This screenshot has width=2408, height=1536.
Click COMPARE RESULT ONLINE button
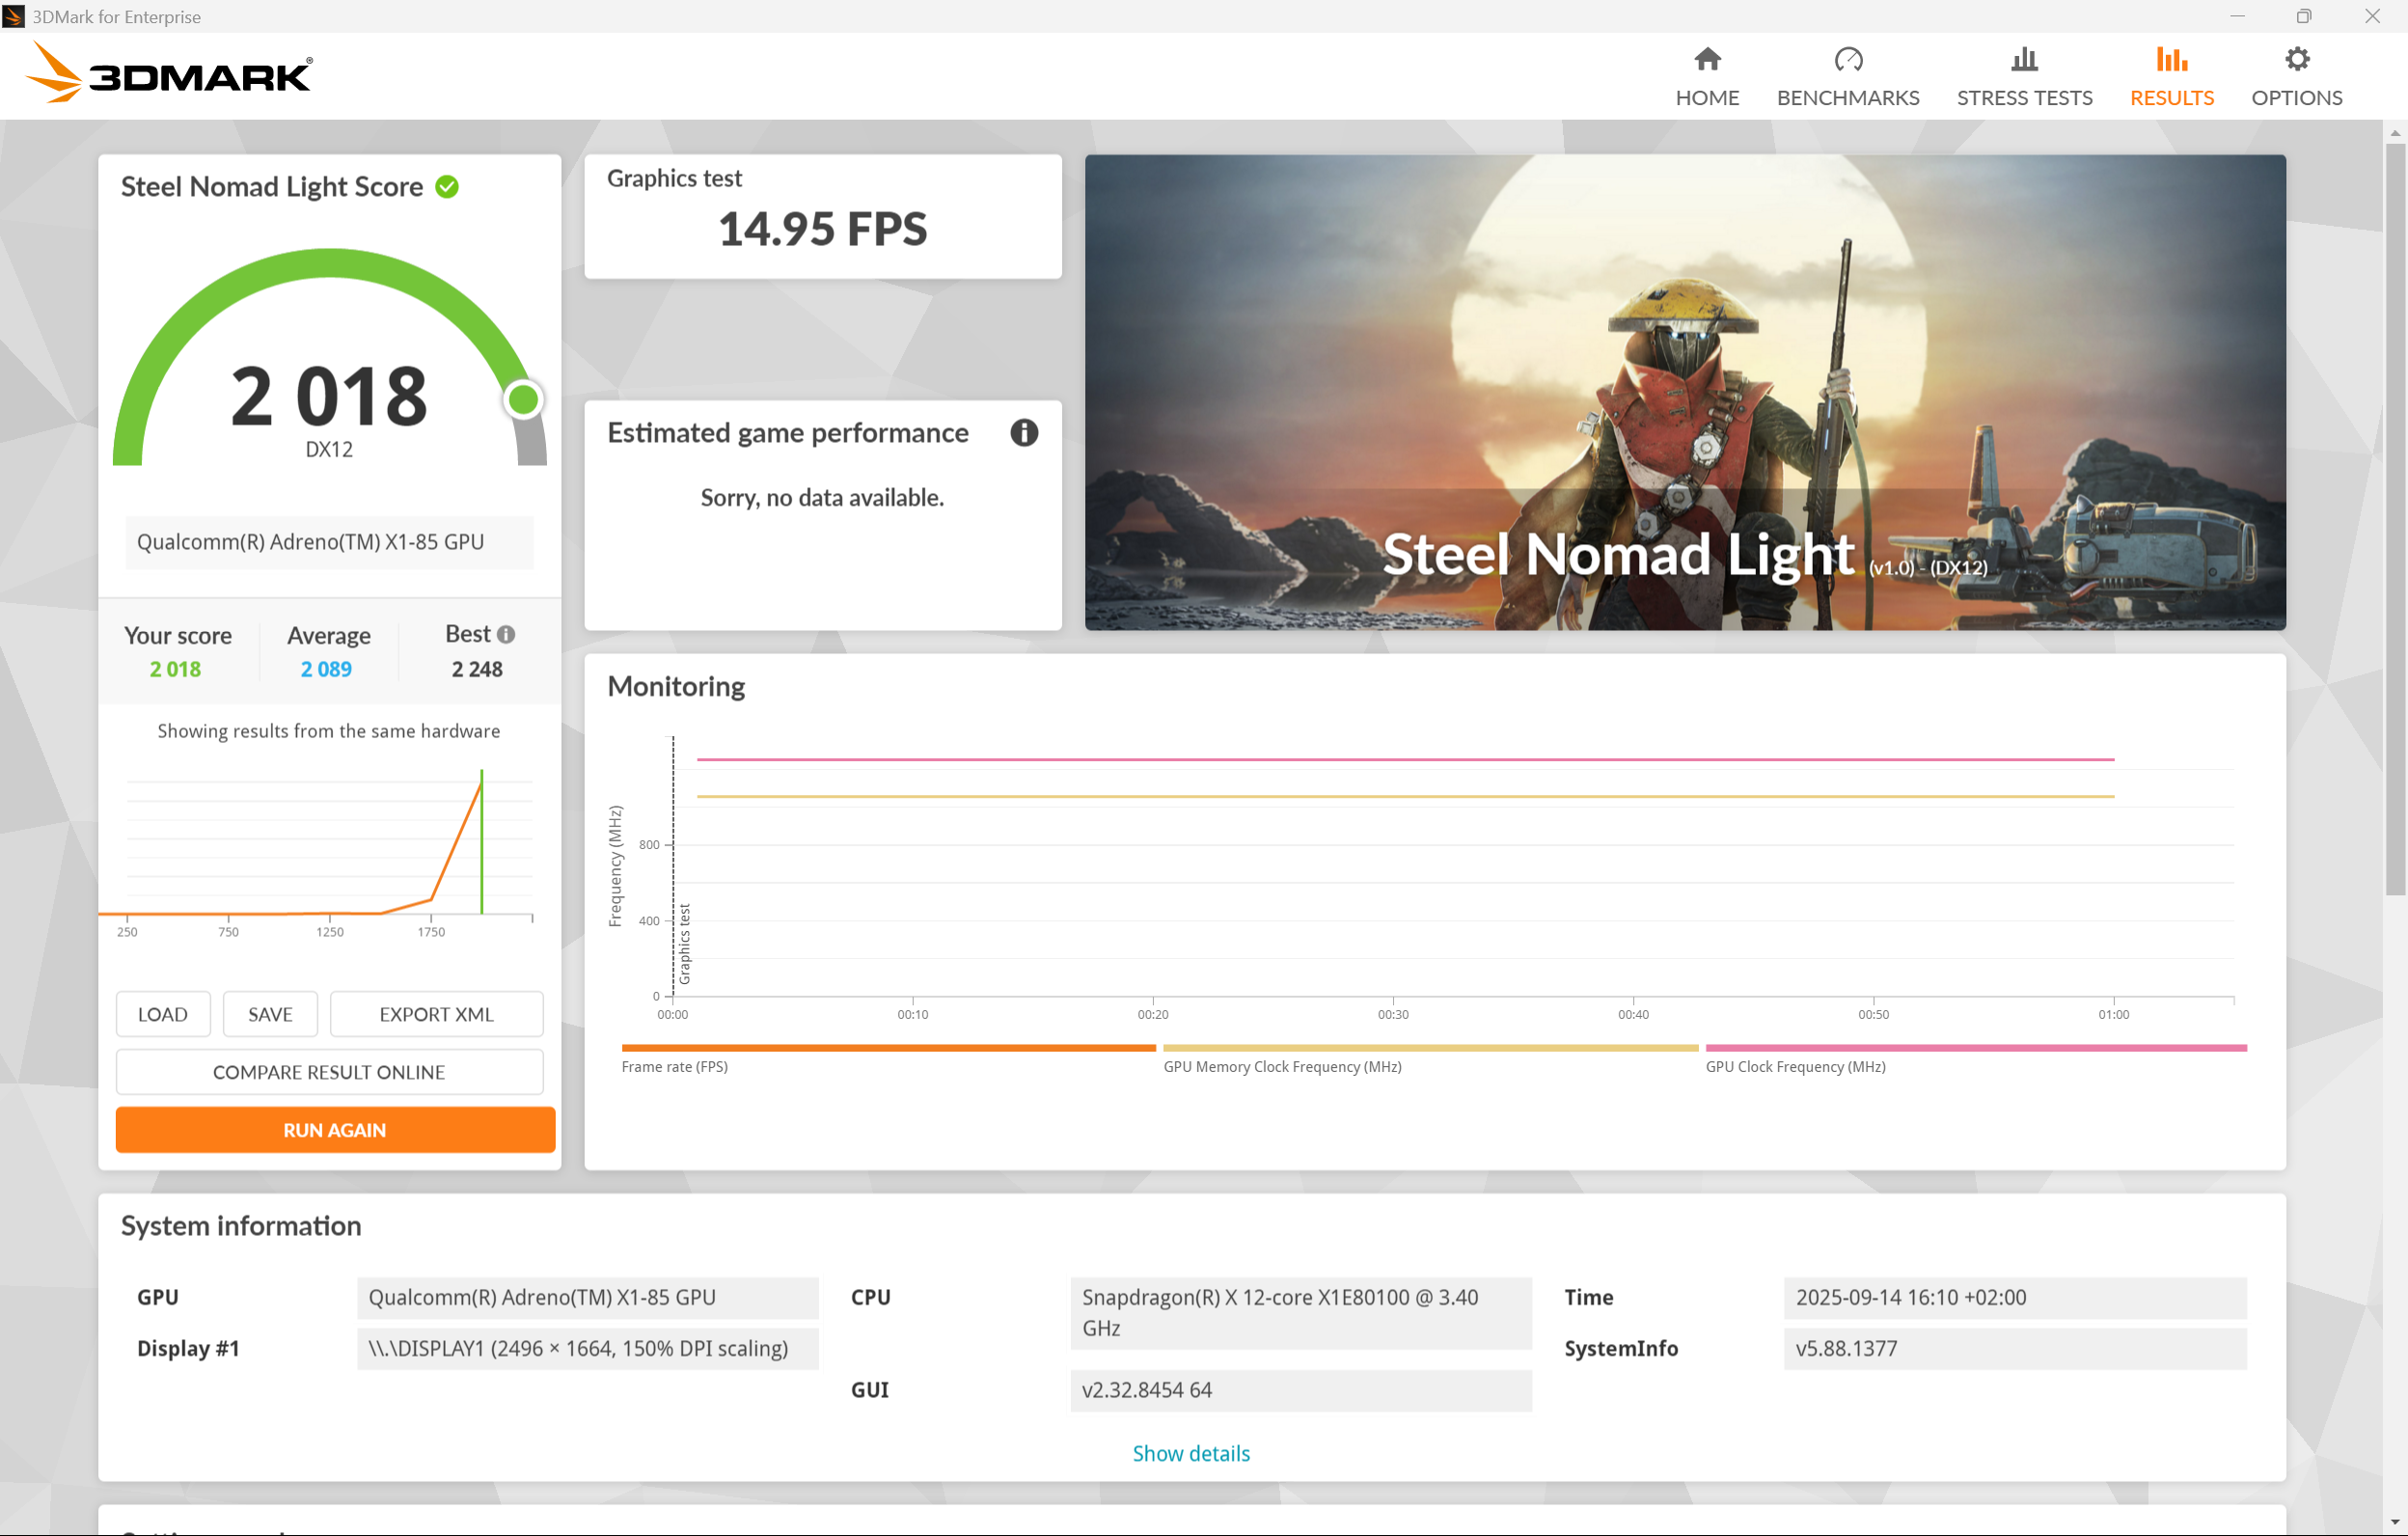click(x=329, y=1072)
